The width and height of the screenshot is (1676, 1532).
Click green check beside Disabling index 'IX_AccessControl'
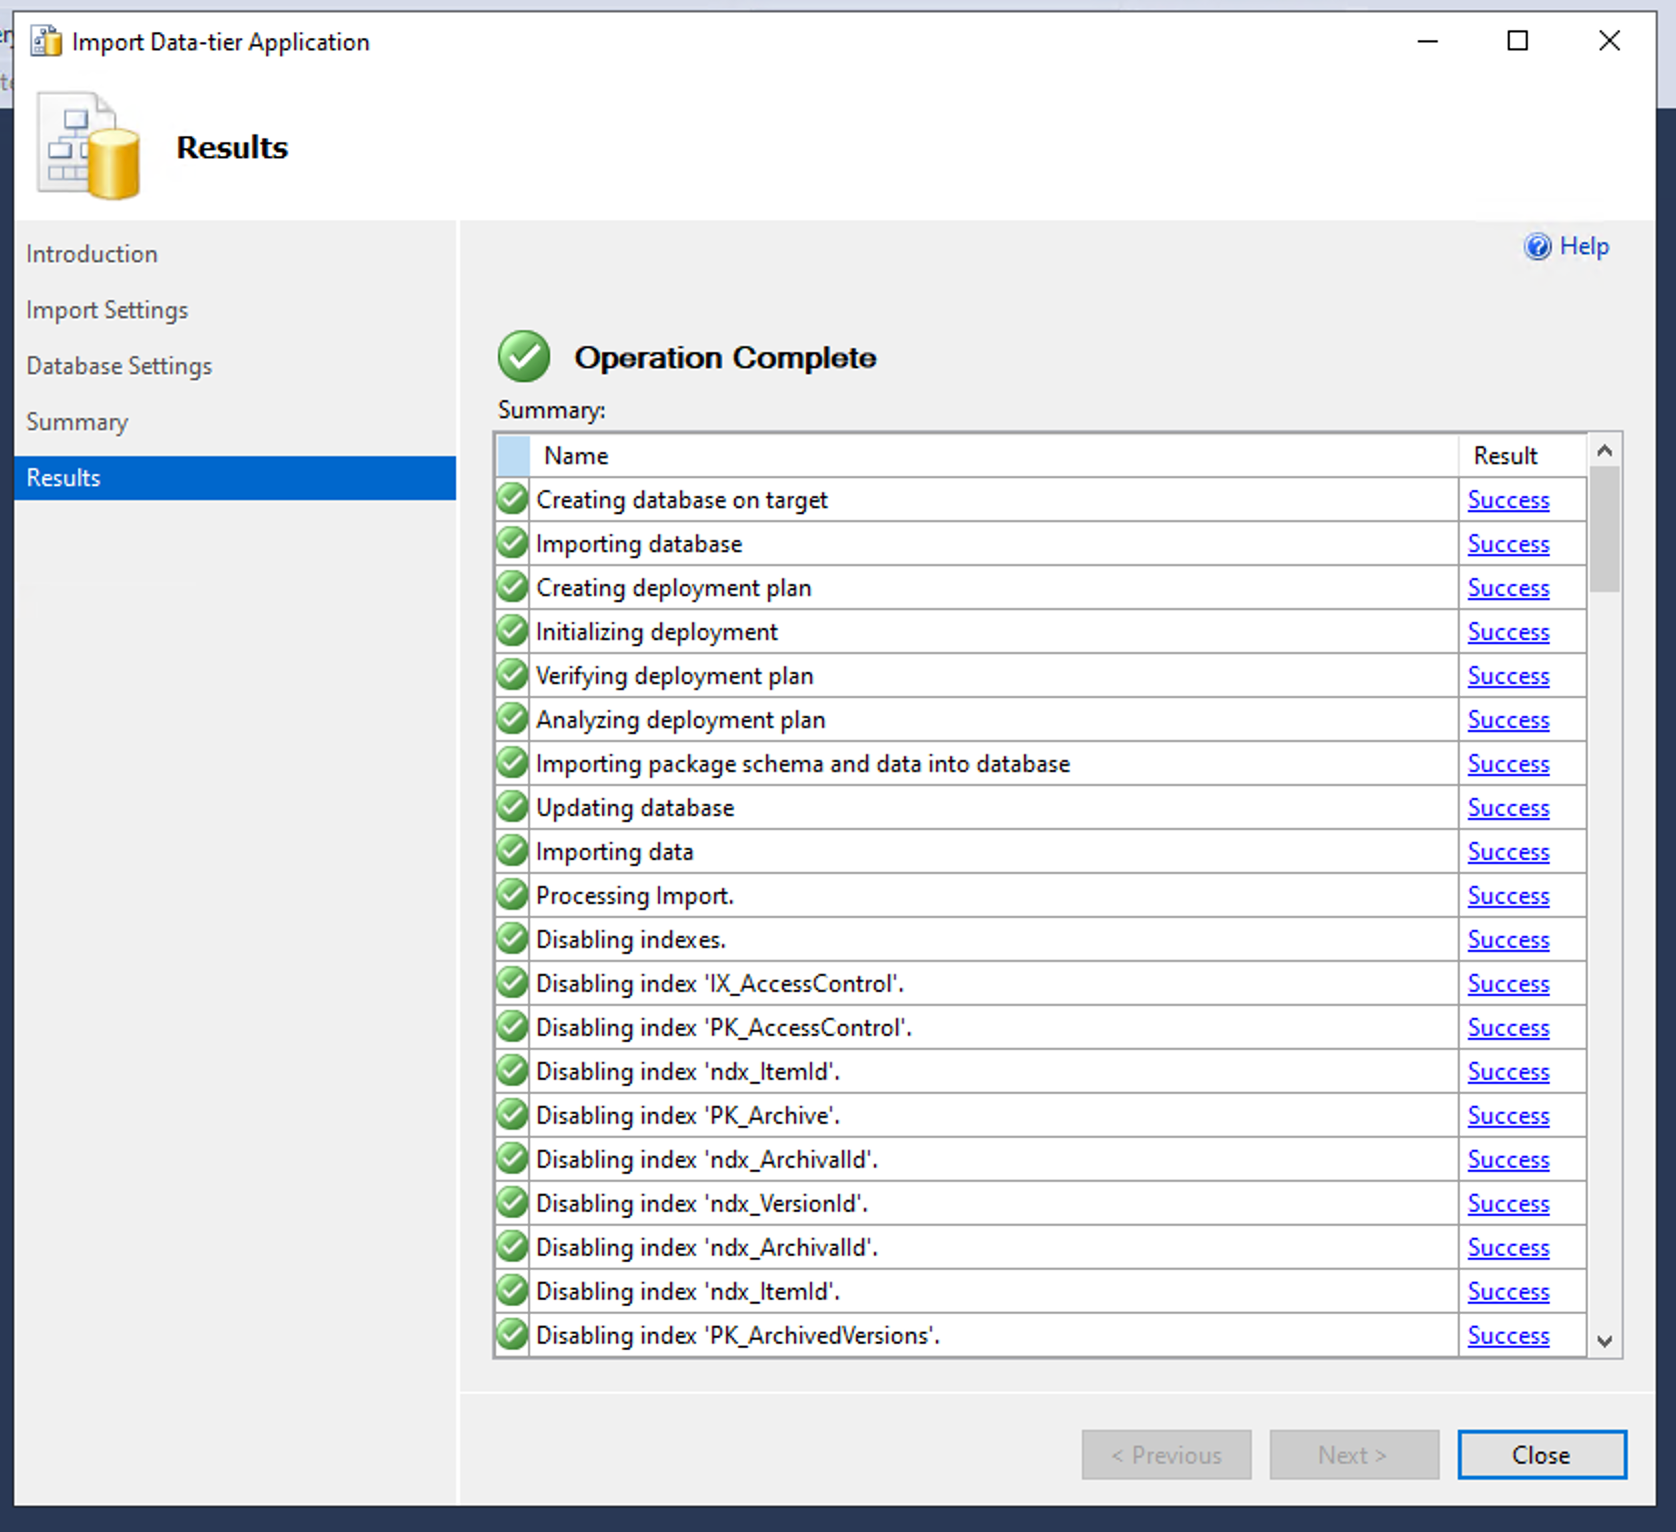pos(512,983)
